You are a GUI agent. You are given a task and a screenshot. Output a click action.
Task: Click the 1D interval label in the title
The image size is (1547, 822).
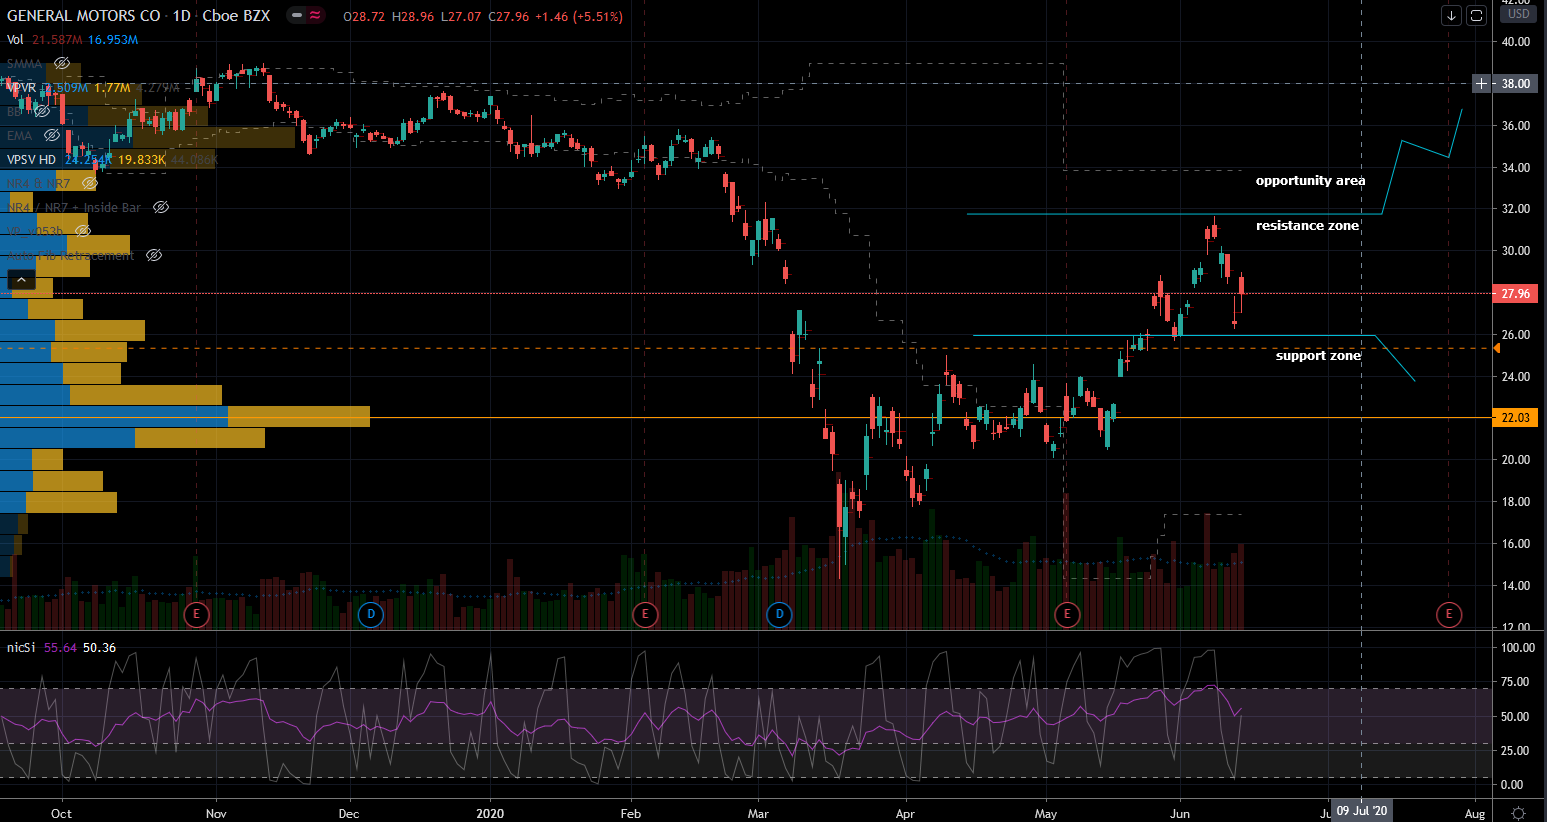coord(181,16)
